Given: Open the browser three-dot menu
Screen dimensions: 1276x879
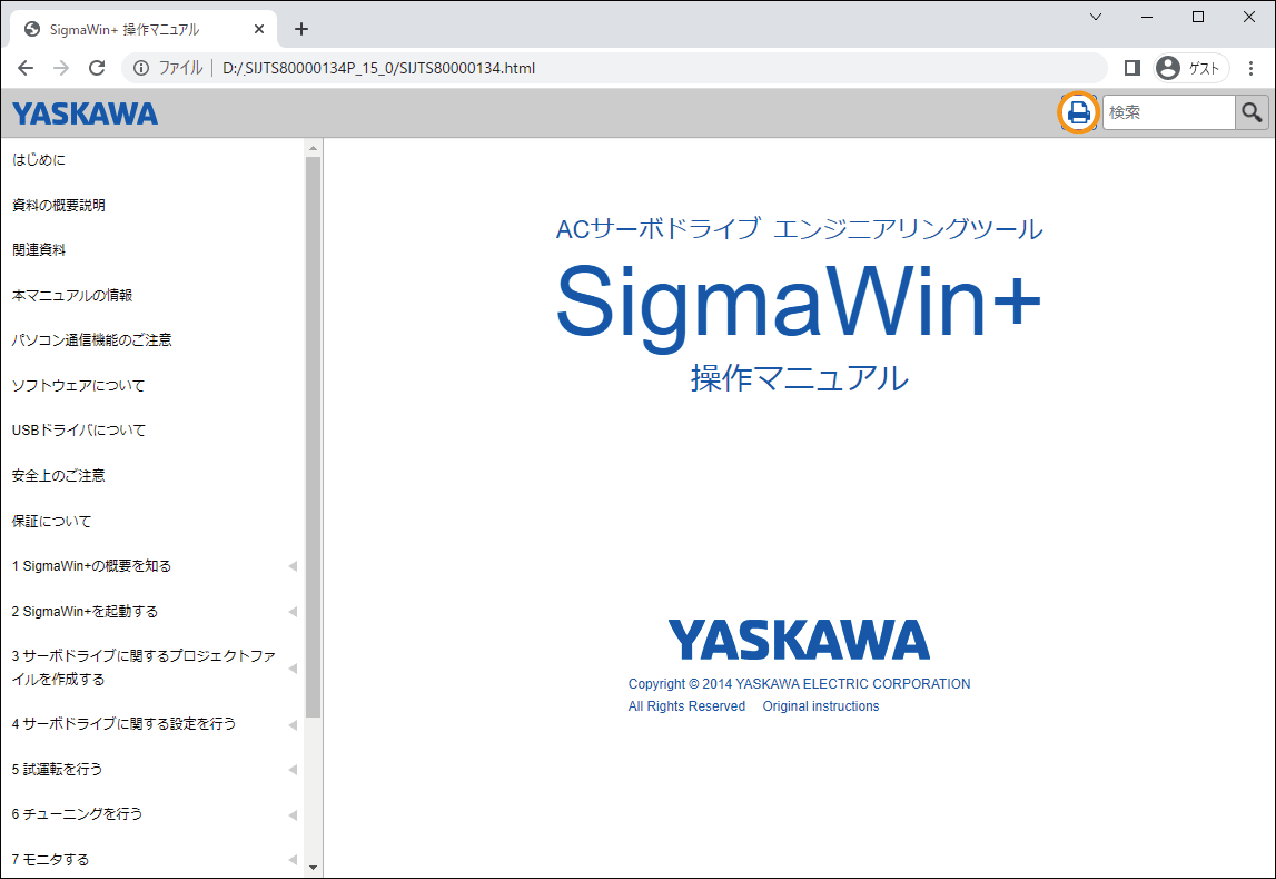Looking at the screenshot, I should (1250, 67).
